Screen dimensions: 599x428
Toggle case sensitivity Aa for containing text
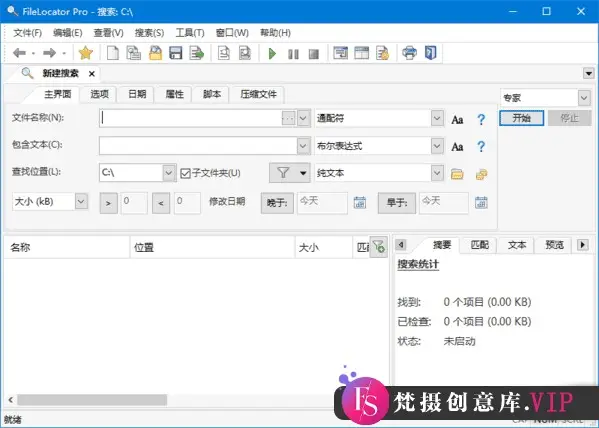[457, 147]
